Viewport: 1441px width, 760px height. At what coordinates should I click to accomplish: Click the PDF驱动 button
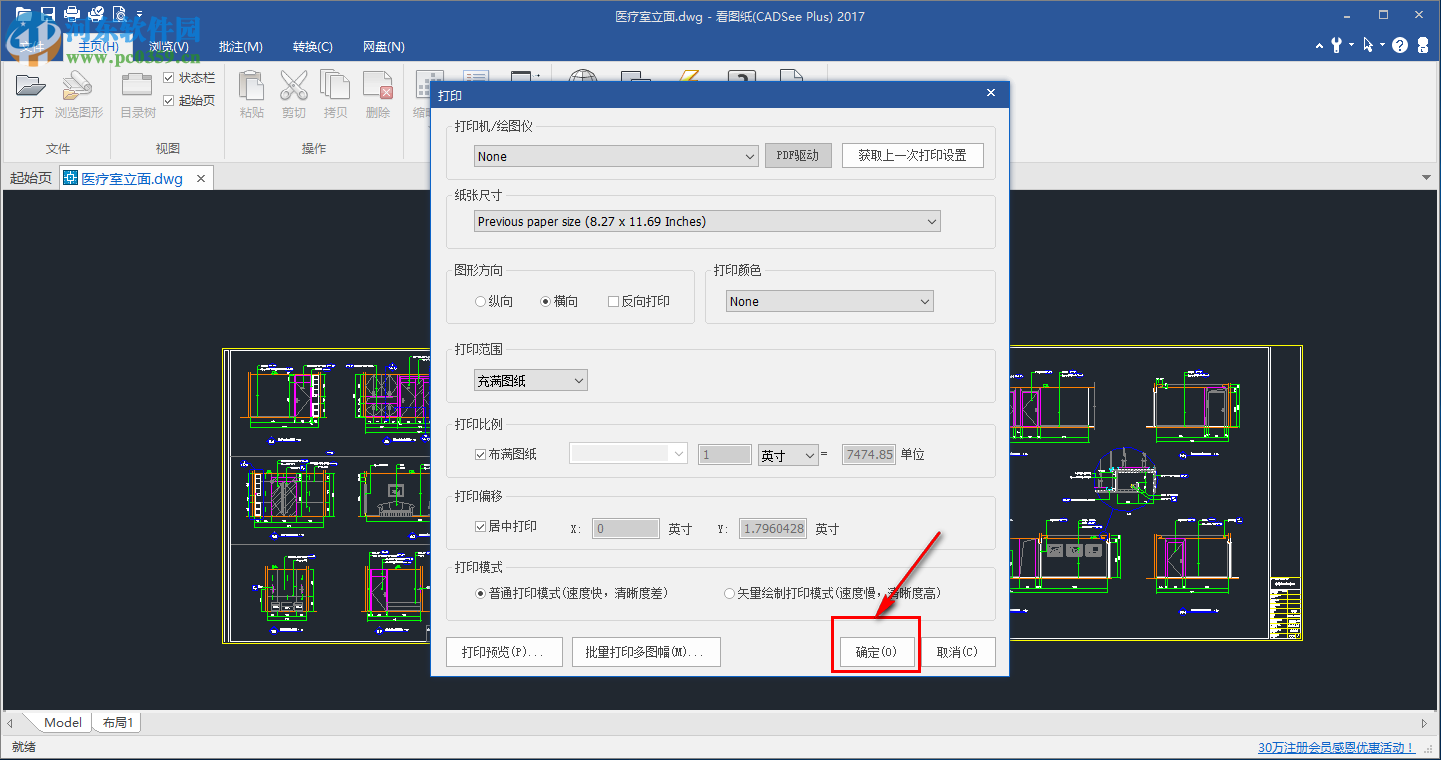tap(798, 156)
